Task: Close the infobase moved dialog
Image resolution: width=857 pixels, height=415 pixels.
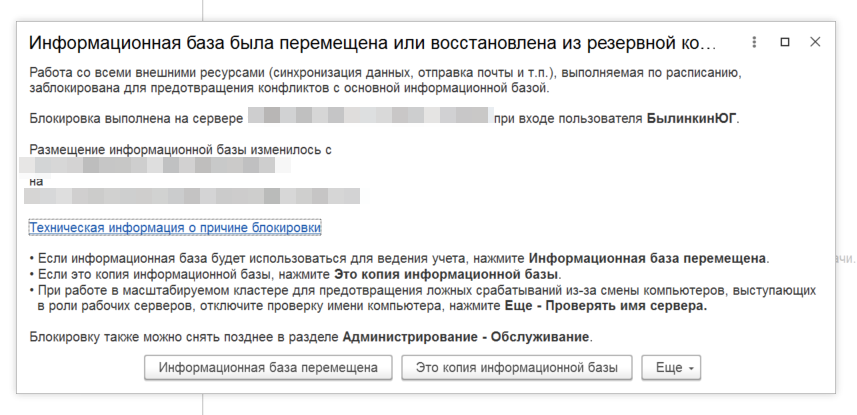Action: pos(815,42)
